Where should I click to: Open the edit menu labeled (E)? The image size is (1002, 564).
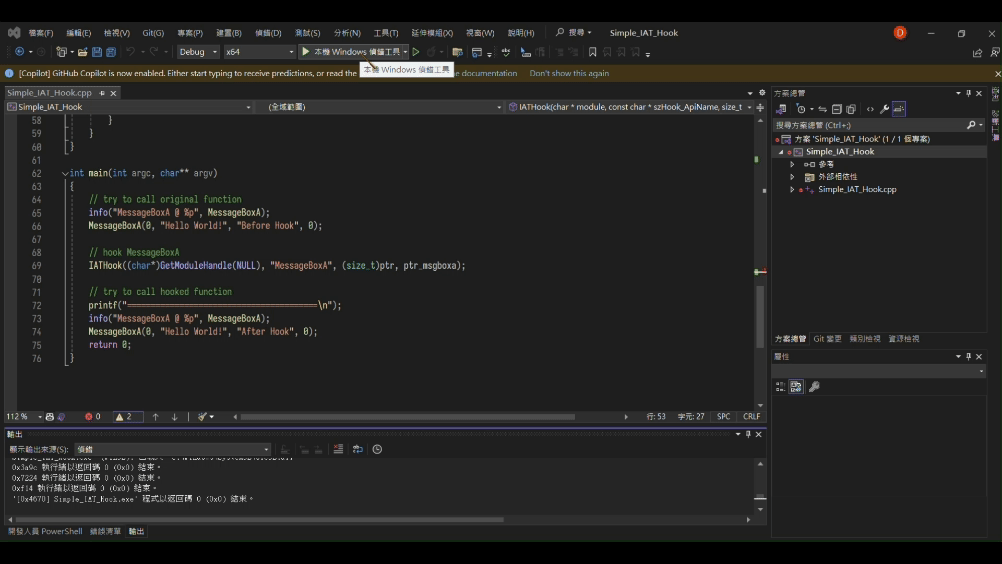click(79, 33)
